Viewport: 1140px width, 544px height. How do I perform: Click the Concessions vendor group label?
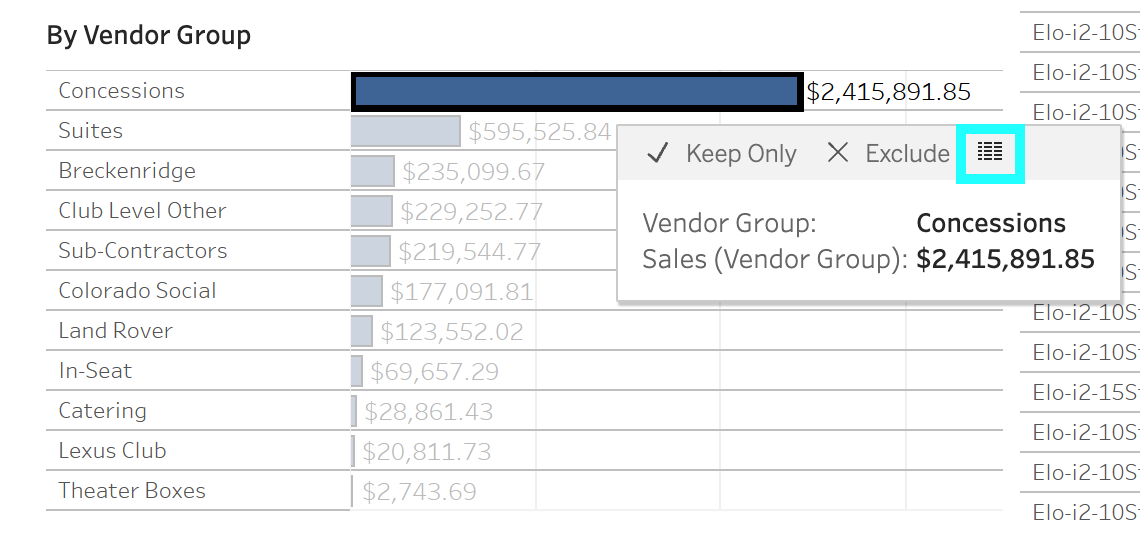(x=121, y=91)
